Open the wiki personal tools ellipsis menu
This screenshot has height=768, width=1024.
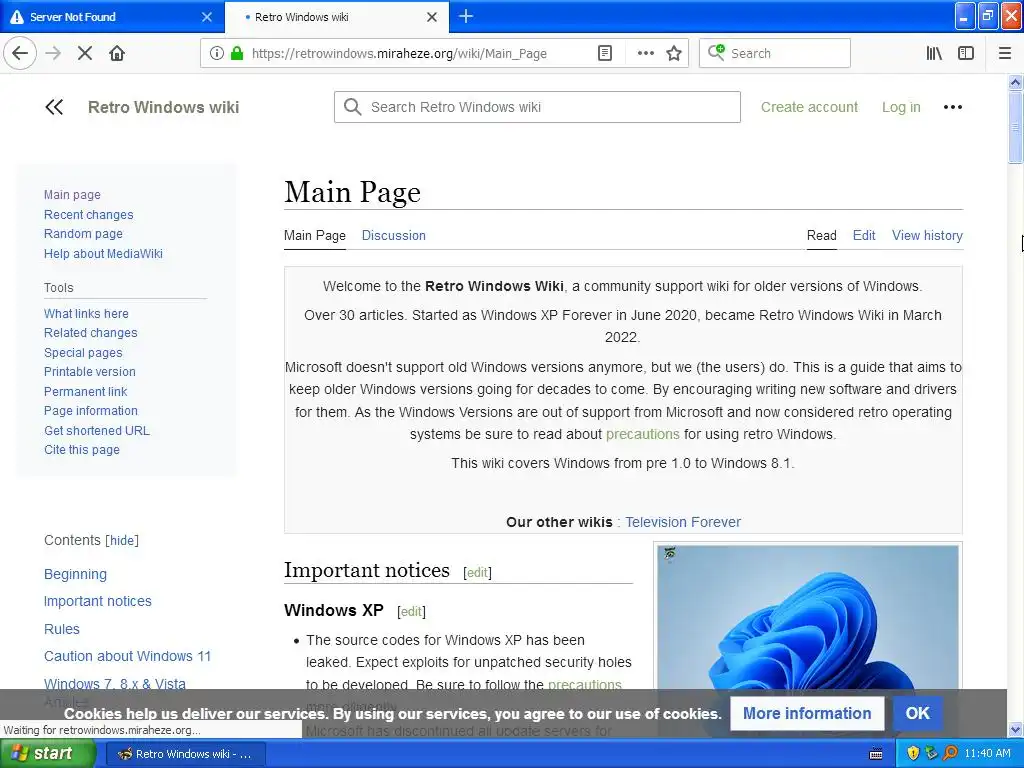click(953, 107)
